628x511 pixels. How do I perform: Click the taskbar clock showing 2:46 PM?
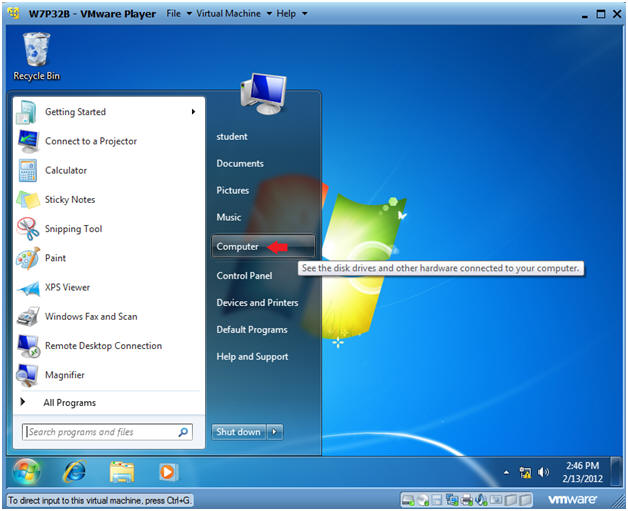click(582, 472)
